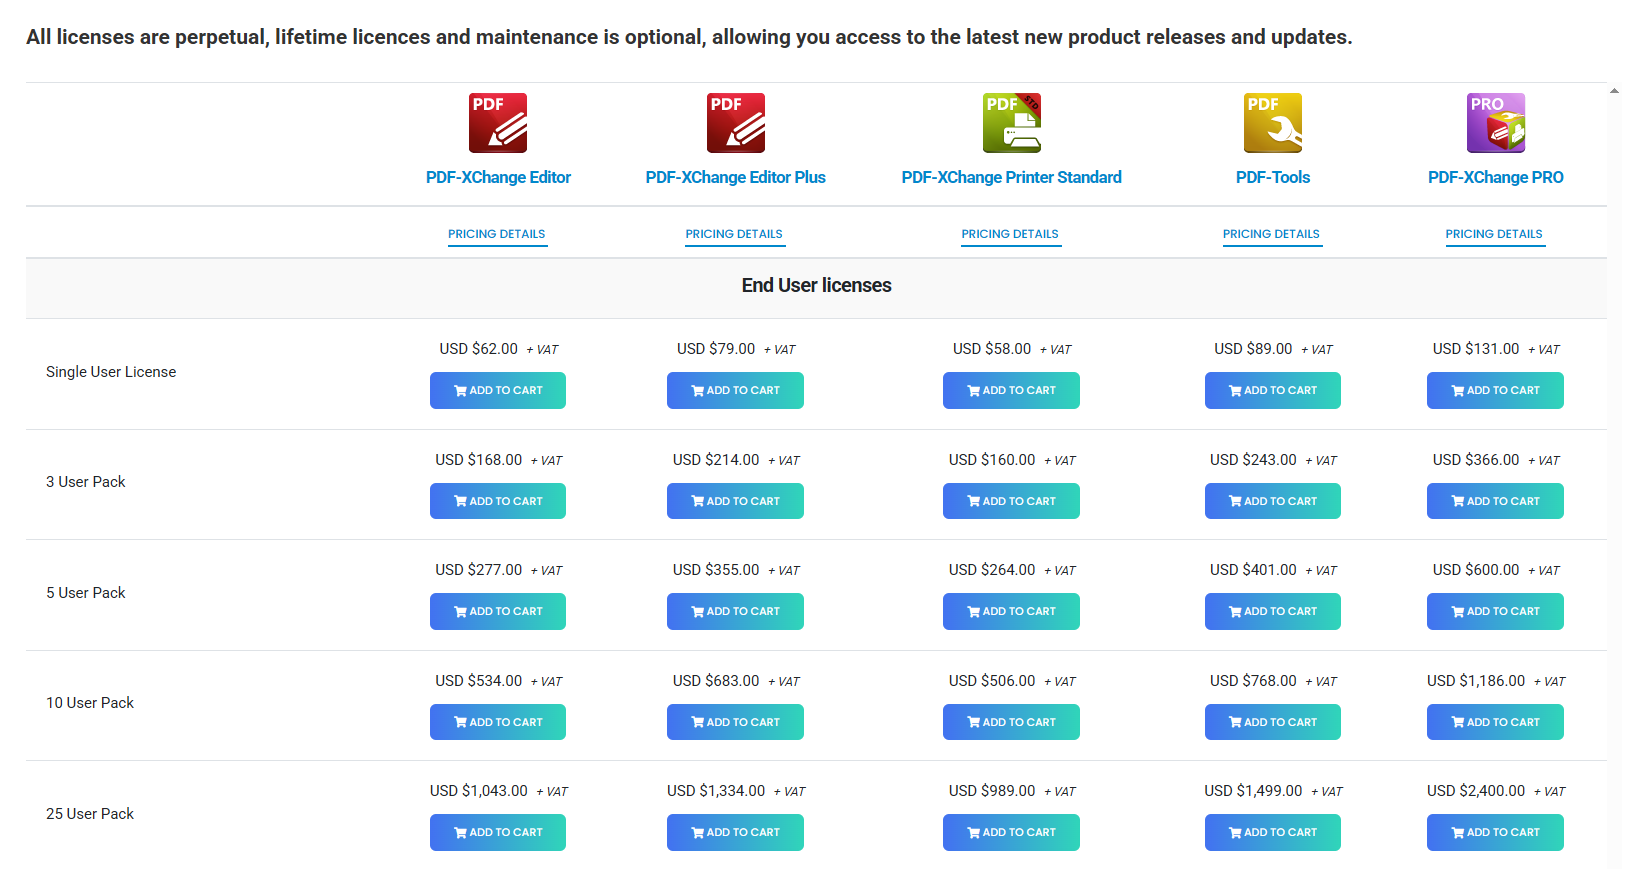Add single user PDF-XChange Editor to cart
Screen dimensions: 1640x869
point(498,390)
